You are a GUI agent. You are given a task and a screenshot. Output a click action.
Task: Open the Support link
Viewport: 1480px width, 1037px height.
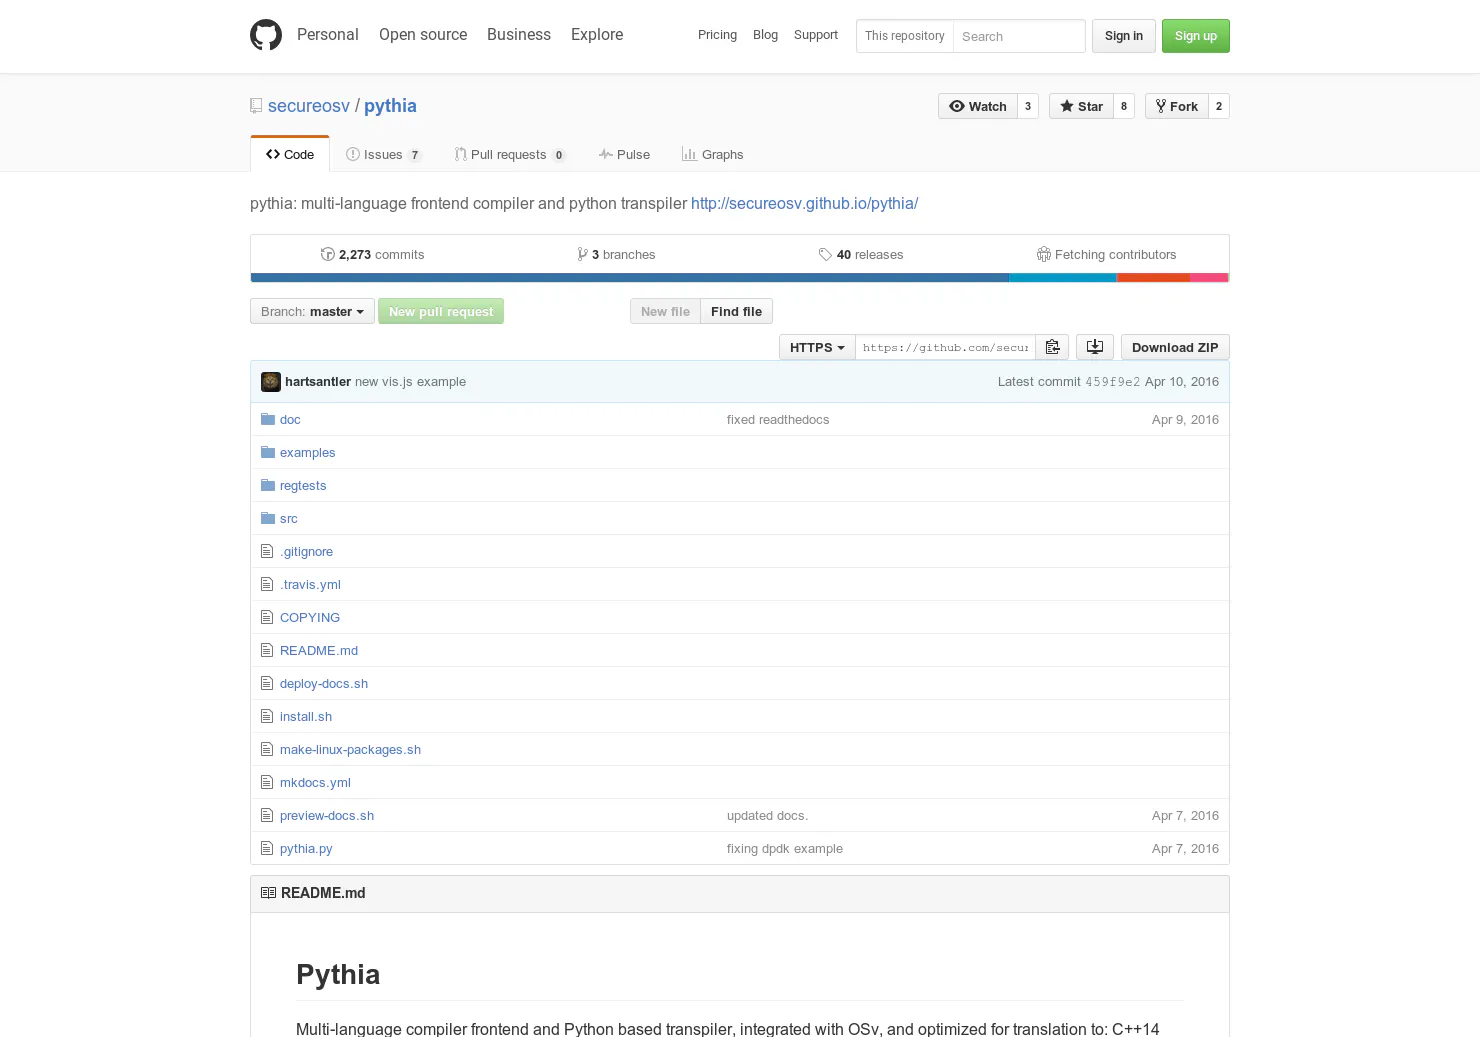816,35
